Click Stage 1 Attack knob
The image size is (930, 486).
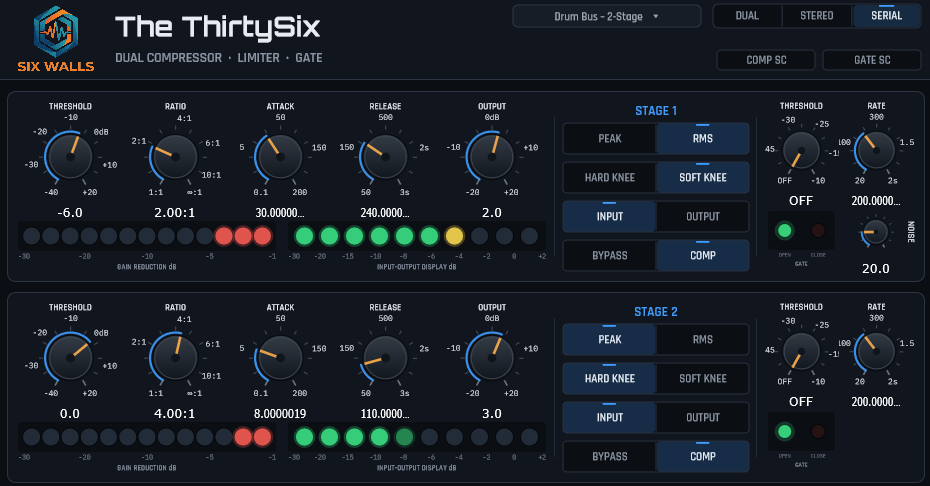coord(280,157)
